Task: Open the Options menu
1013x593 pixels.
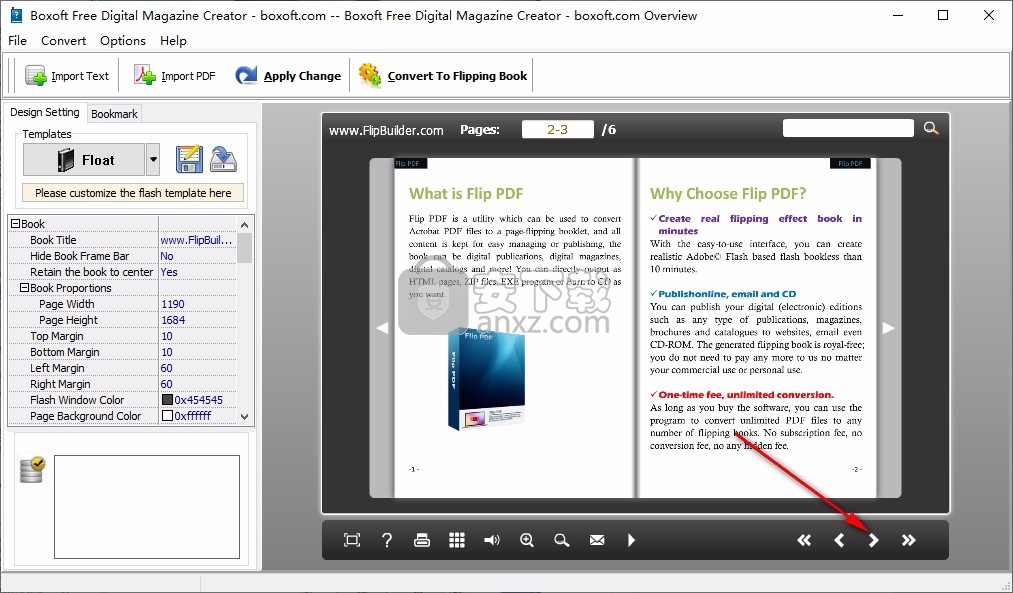Action: (123, 41)
